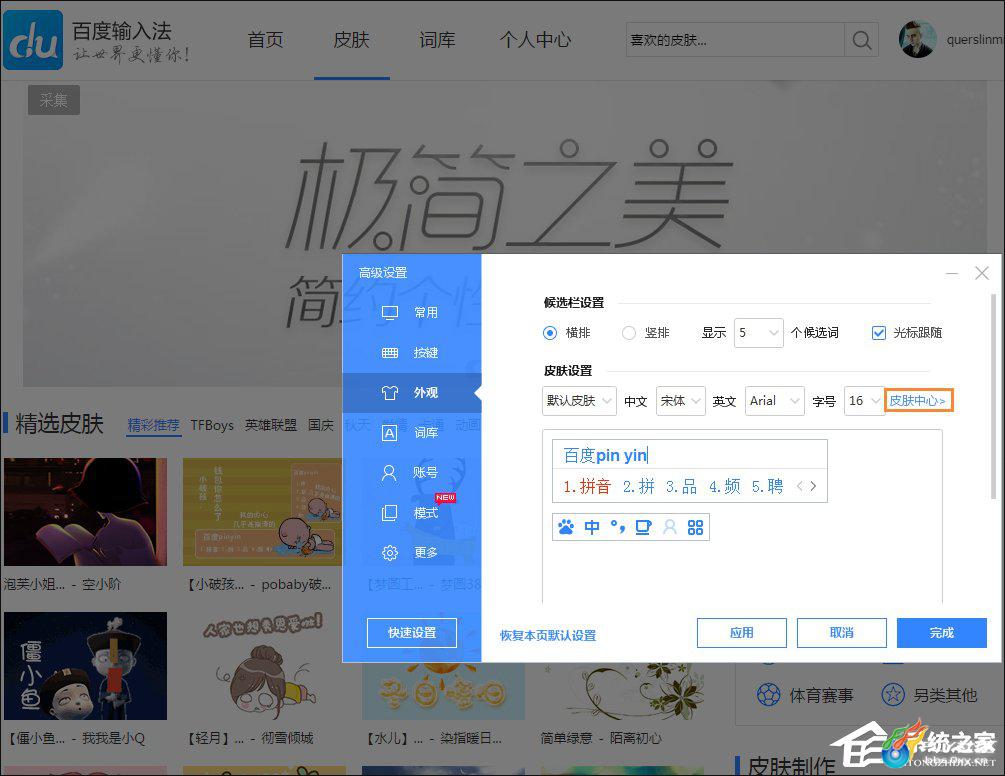Viewport: 1005px width, 776px height.
Task: Click the account person icon on status bar
Action: 670,527
